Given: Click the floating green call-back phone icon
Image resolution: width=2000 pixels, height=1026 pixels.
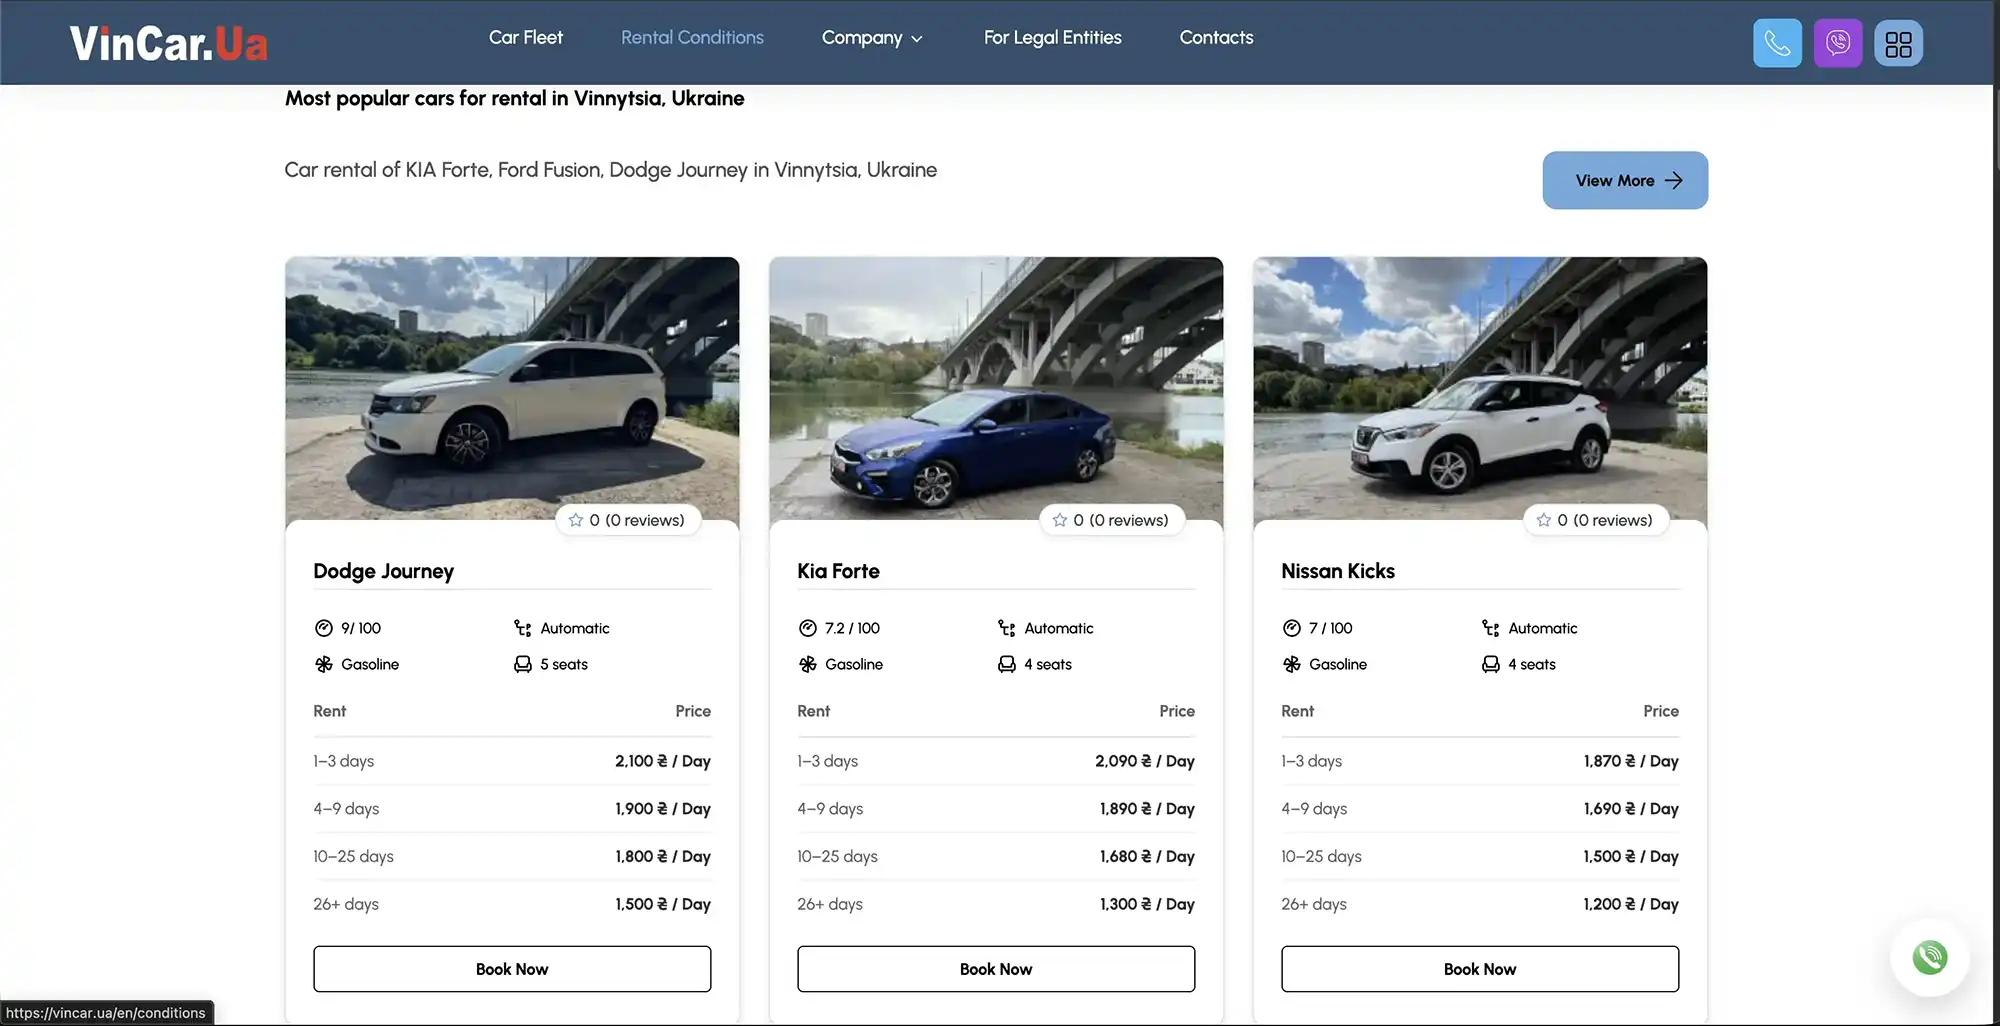Looking at the screenshot, I should [x=1930, y=957].
